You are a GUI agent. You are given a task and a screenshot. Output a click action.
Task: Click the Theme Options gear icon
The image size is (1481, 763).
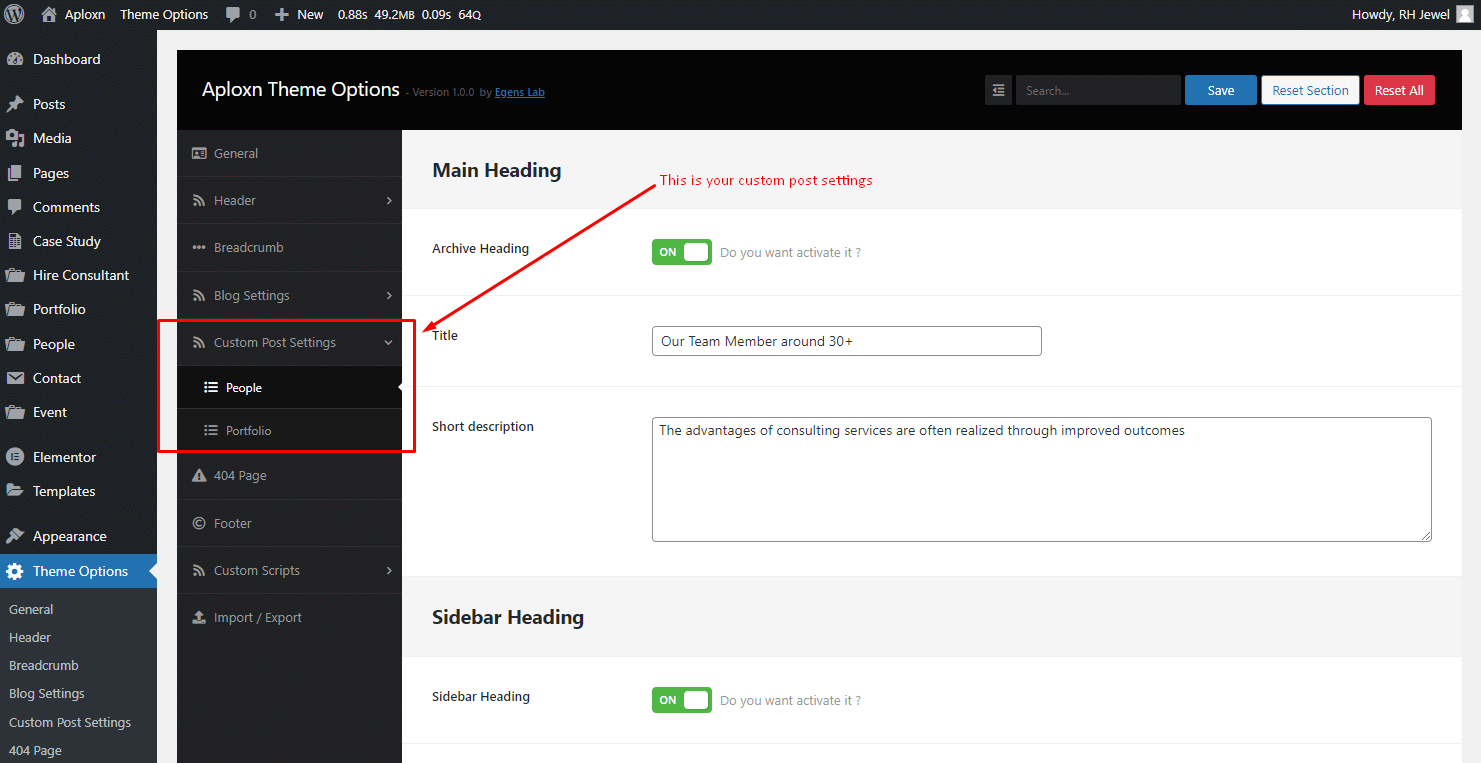point(15,571)
